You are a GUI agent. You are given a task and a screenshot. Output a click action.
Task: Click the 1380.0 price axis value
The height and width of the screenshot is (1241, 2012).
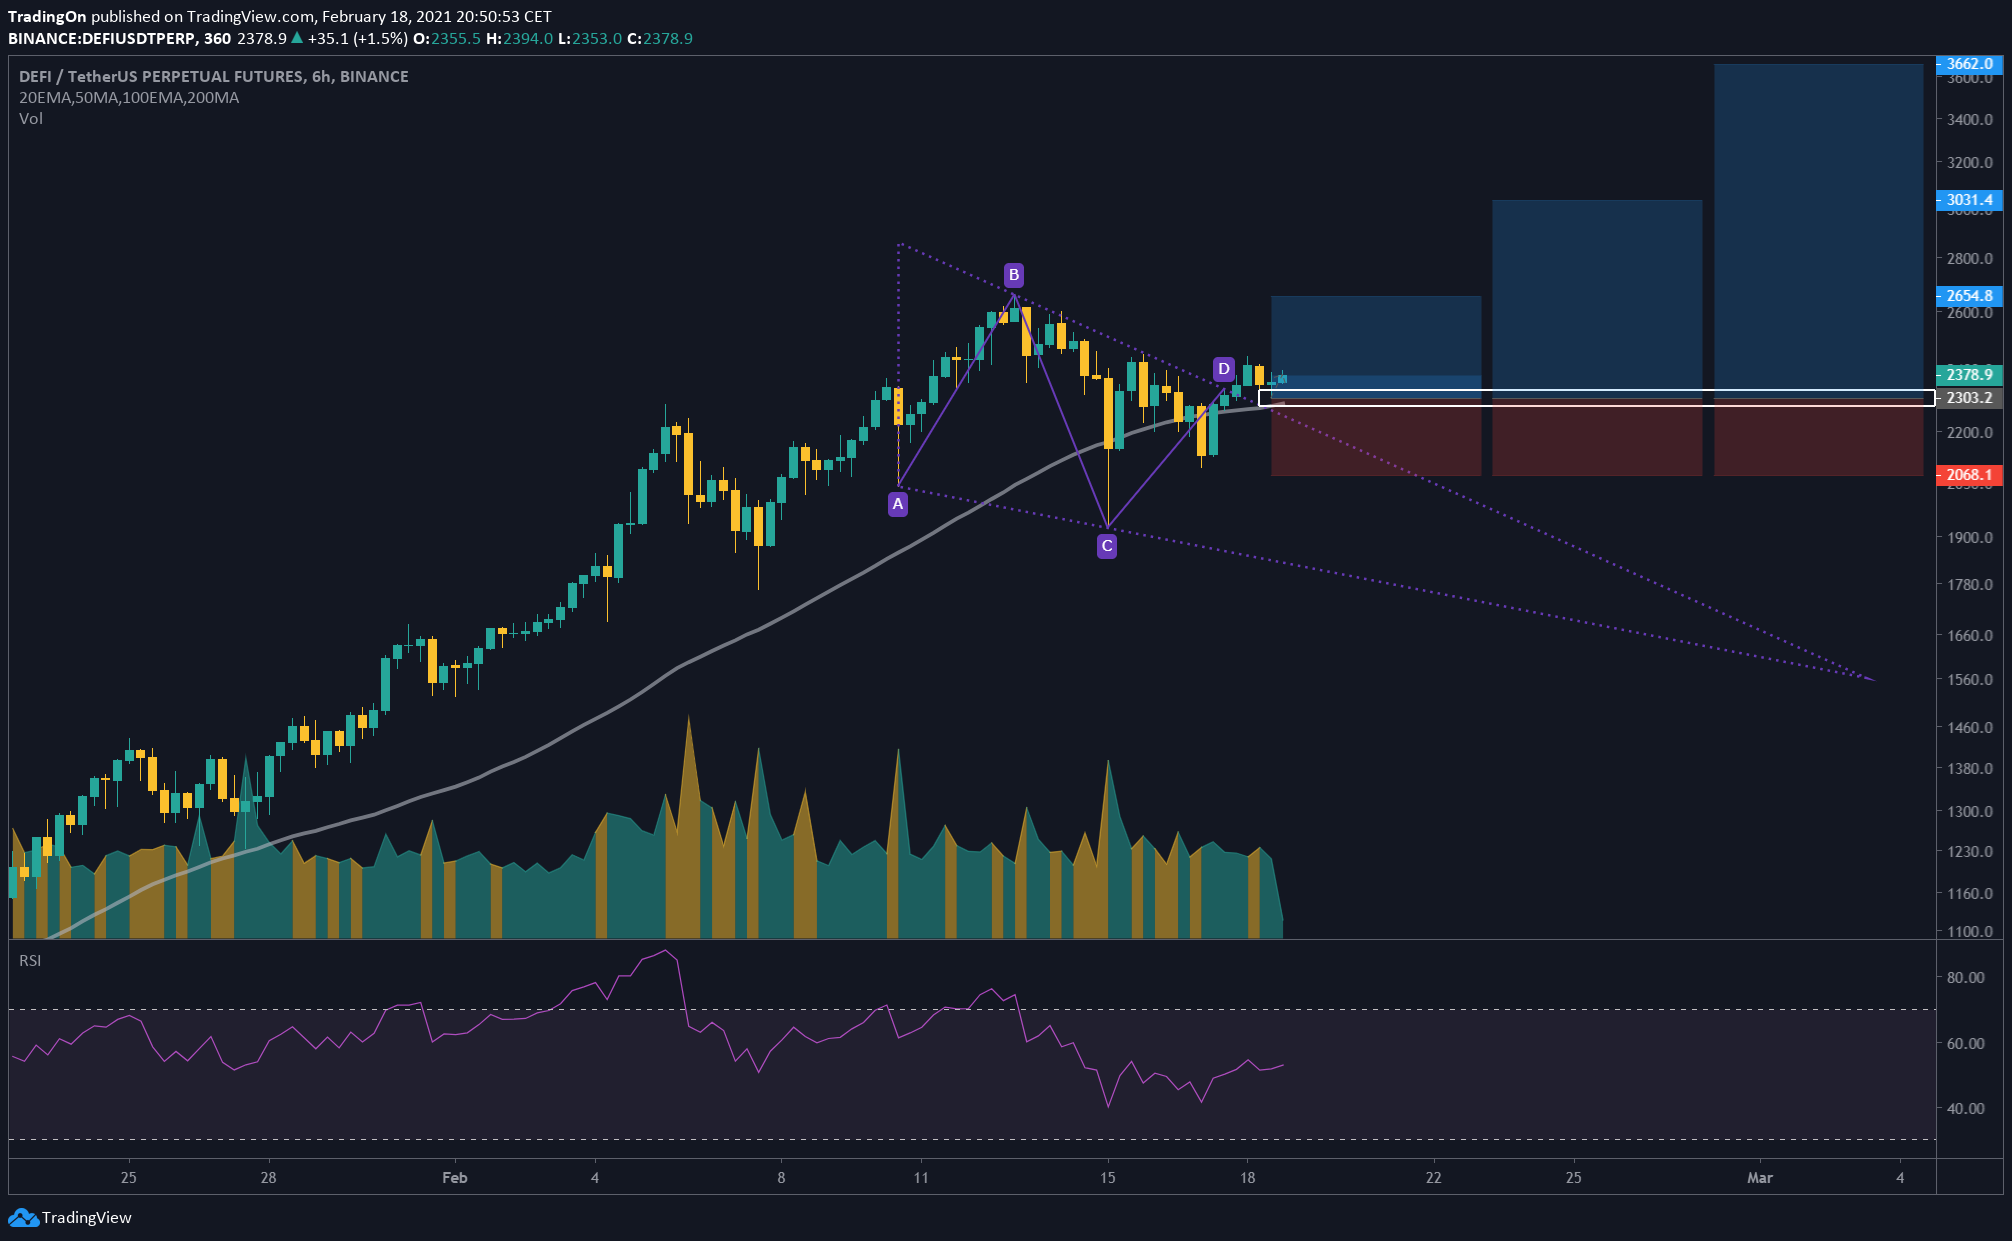click(x=1970, y=770)
